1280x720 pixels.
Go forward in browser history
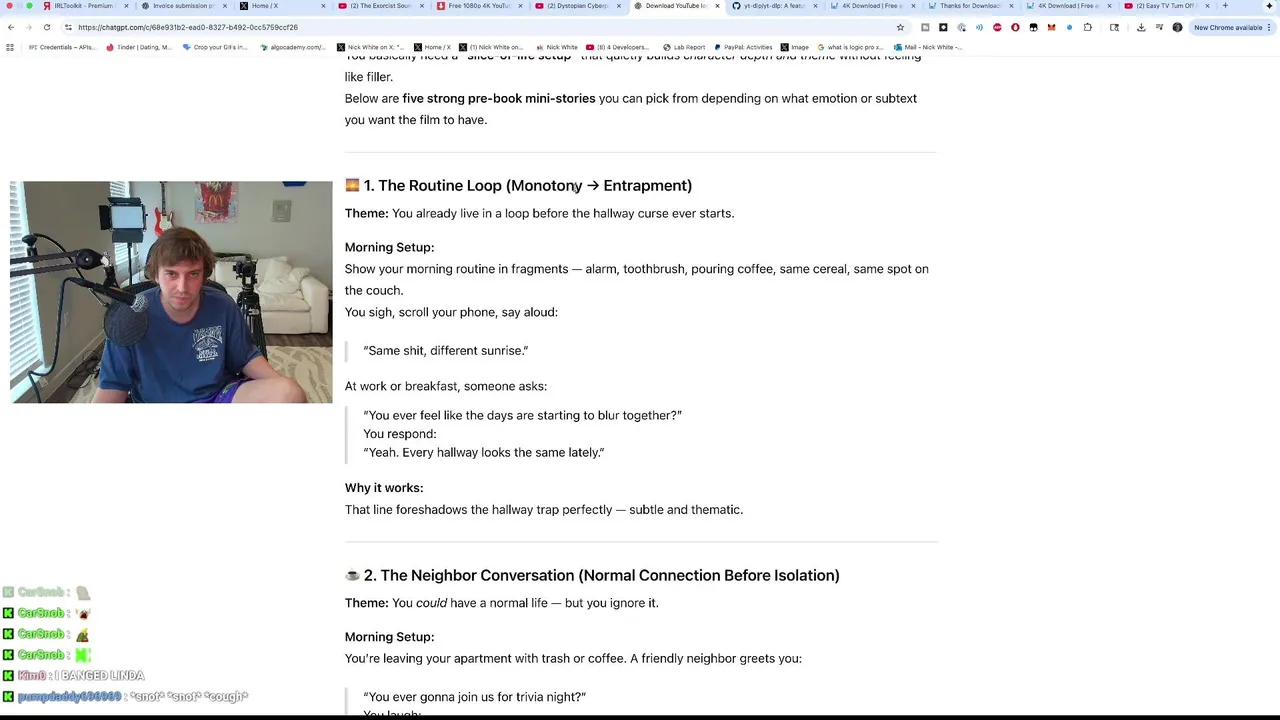(28, 27)
